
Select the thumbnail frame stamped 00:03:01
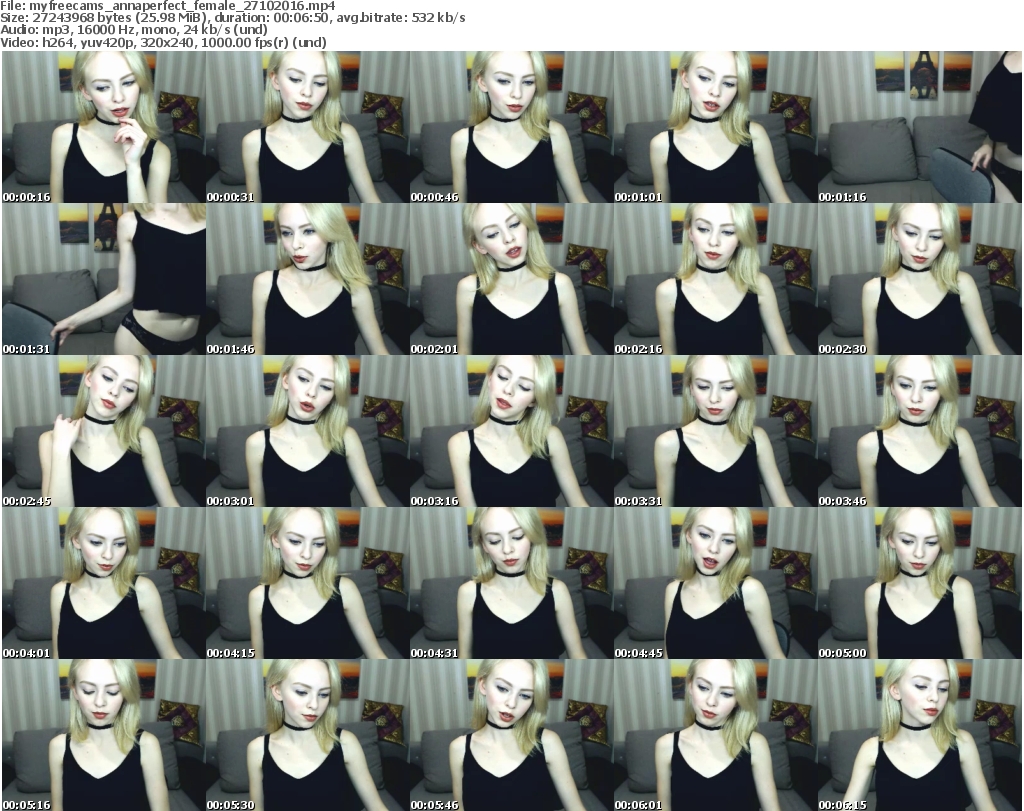tap(308, 431)
